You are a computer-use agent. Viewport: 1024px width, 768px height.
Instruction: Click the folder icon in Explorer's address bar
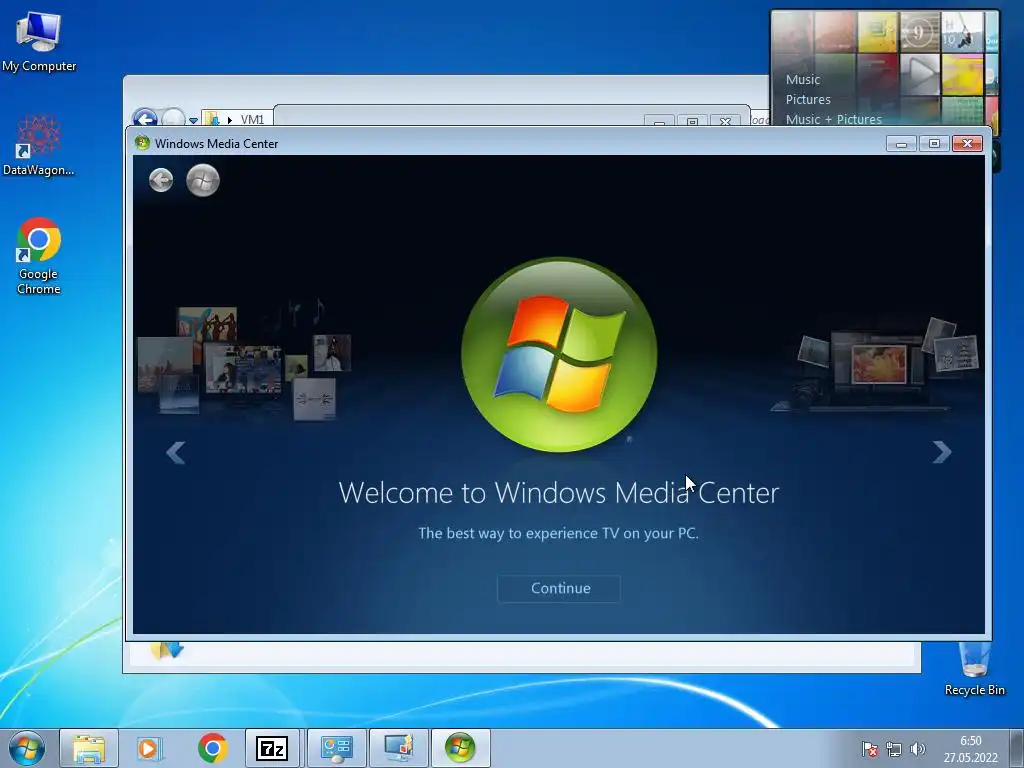pyautogui.click(x=212, y=119)
